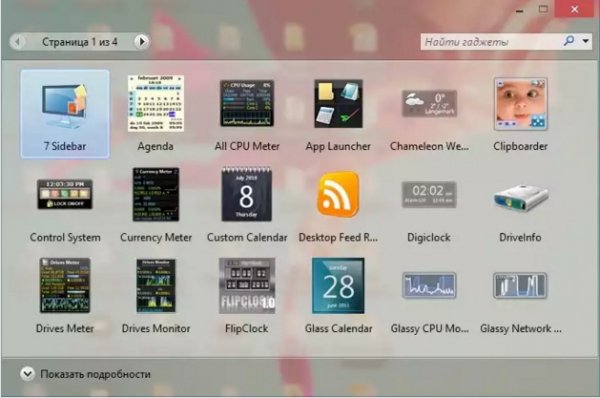Select the Custom Calendar gadget icon
This screenshot has height=398, width=600.
pos(247,194)
